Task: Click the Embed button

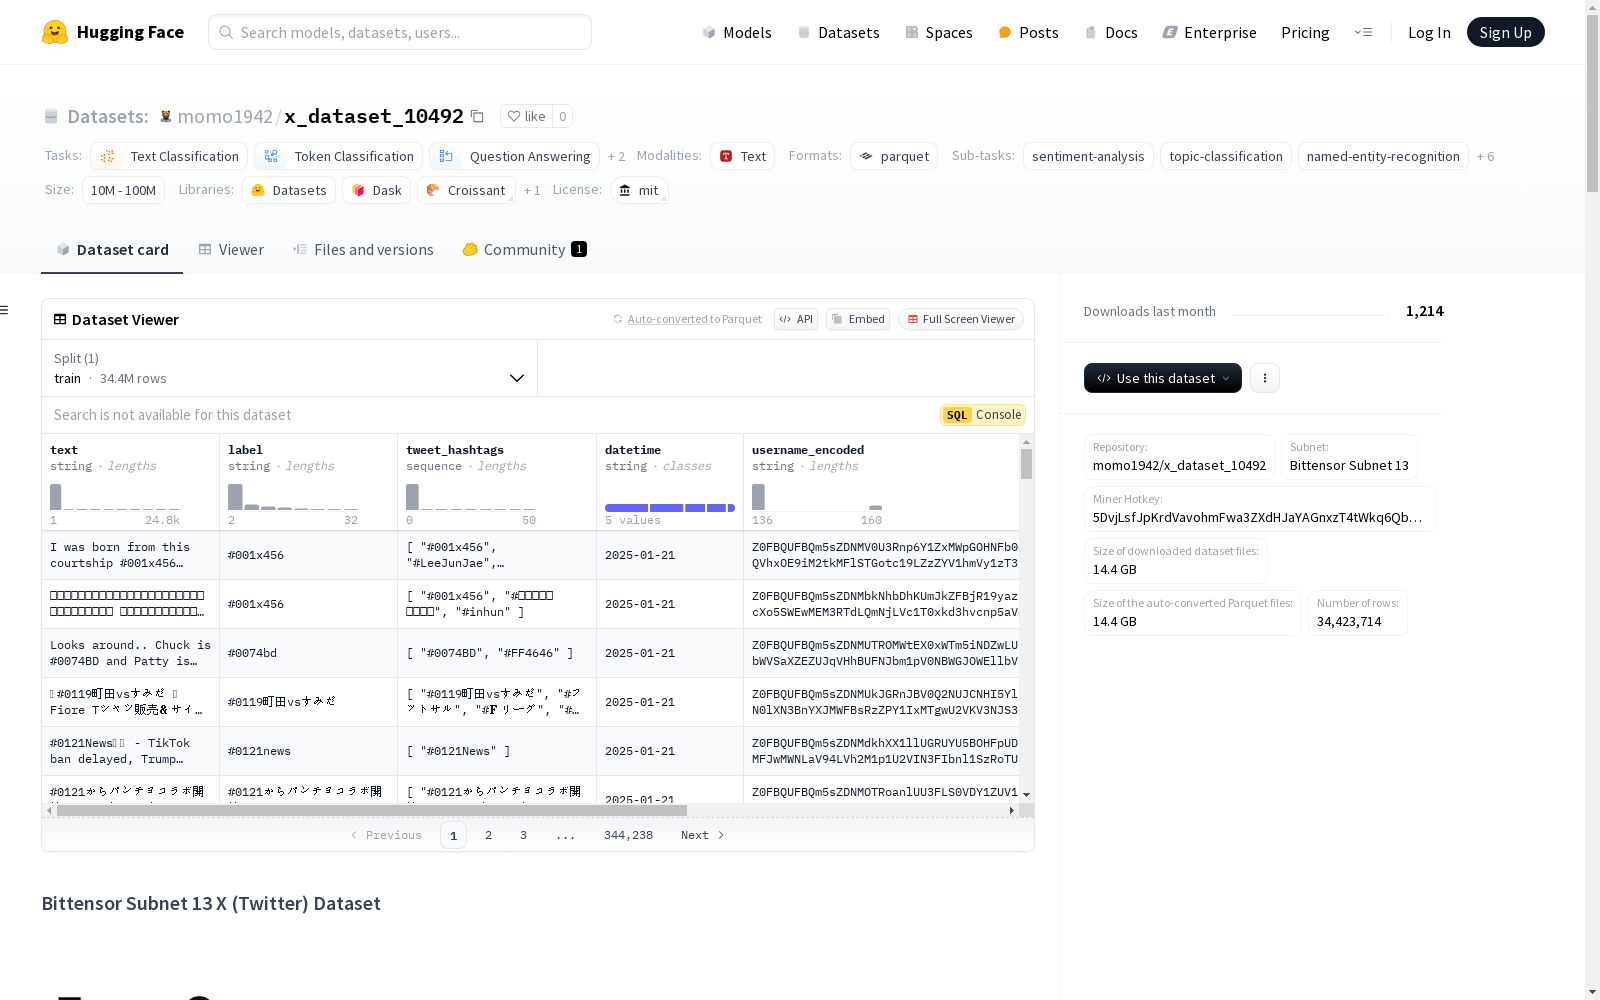Action: click(x=858, y=319)
